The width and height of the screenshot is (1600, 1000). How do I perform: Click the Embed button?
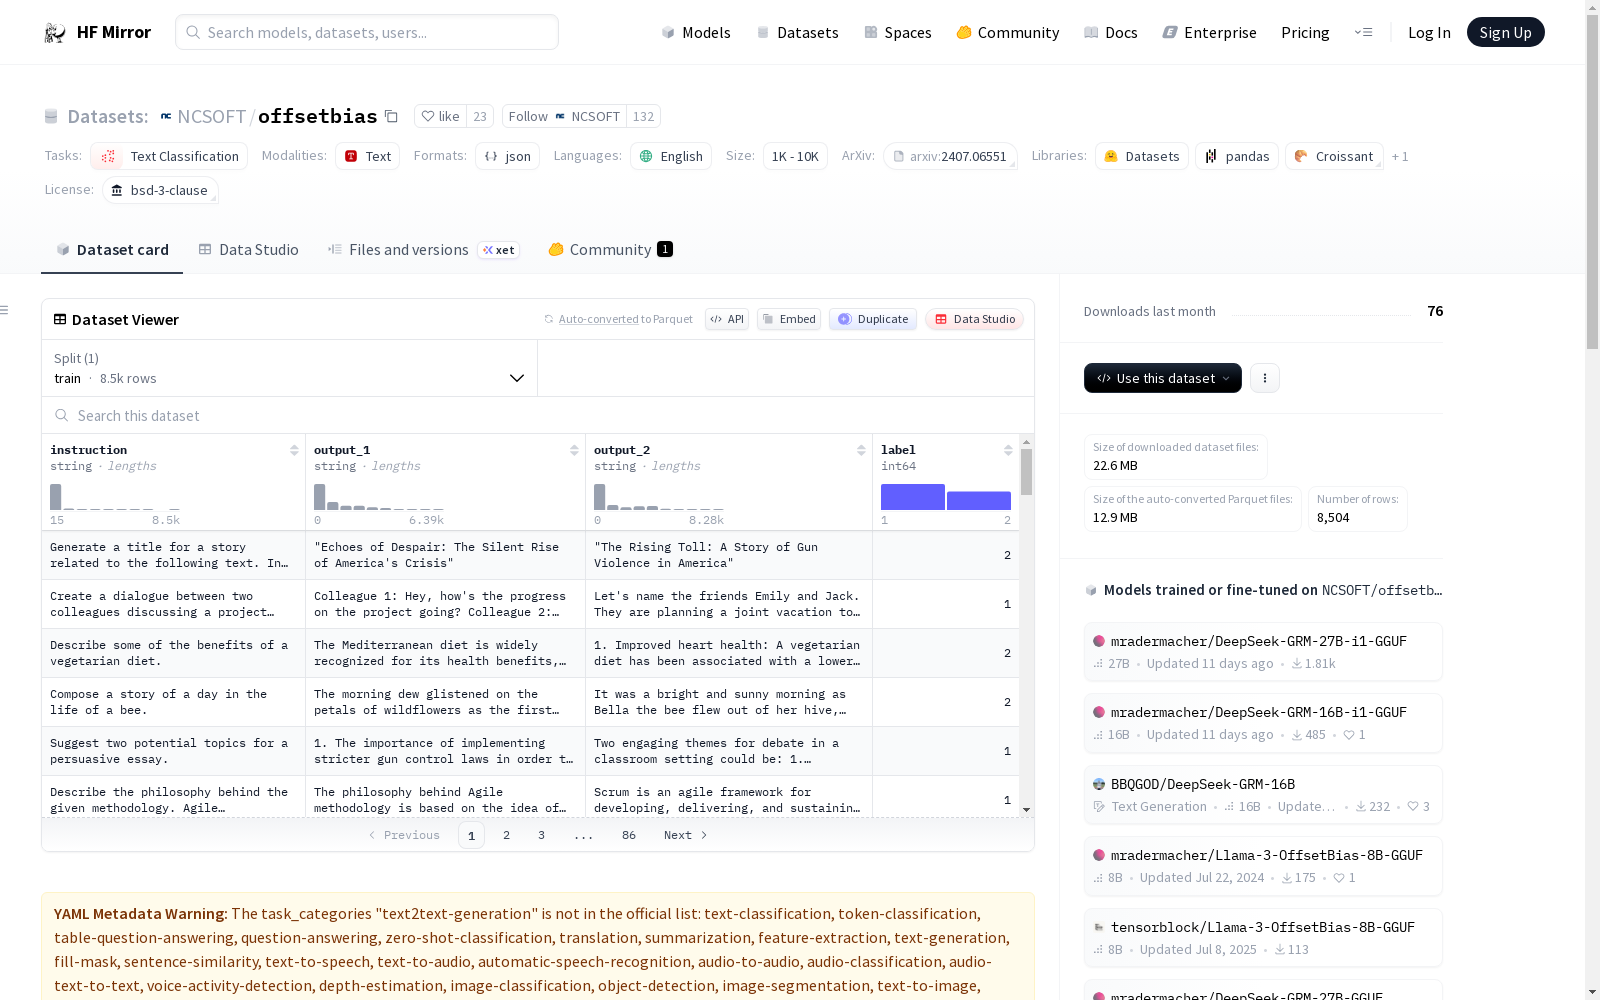click(789, 319)
